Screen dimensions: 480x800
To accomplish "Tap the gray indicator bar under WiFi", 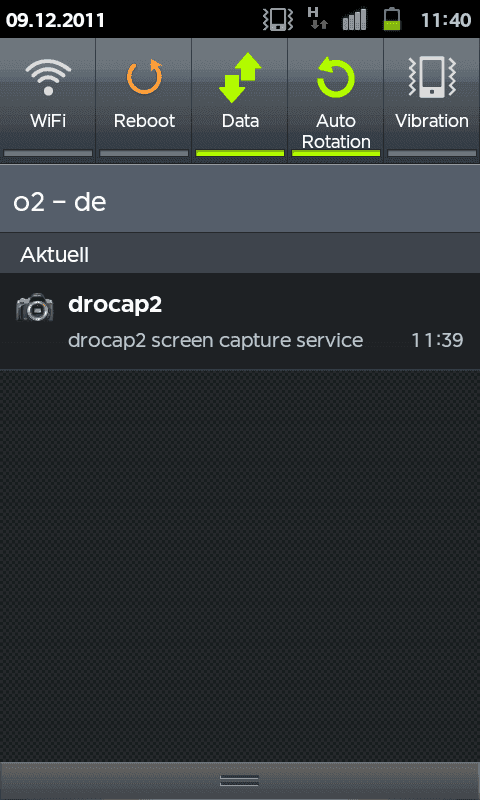I will (48, 153).
